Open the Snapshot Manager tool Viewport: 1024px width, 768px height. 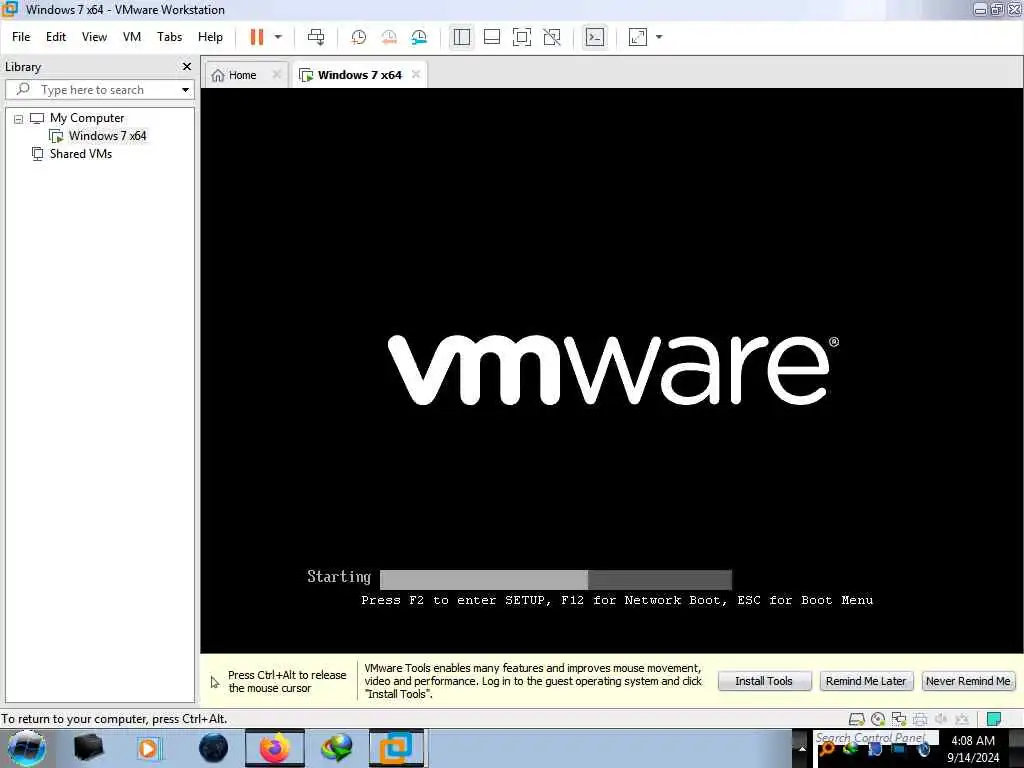419,37
